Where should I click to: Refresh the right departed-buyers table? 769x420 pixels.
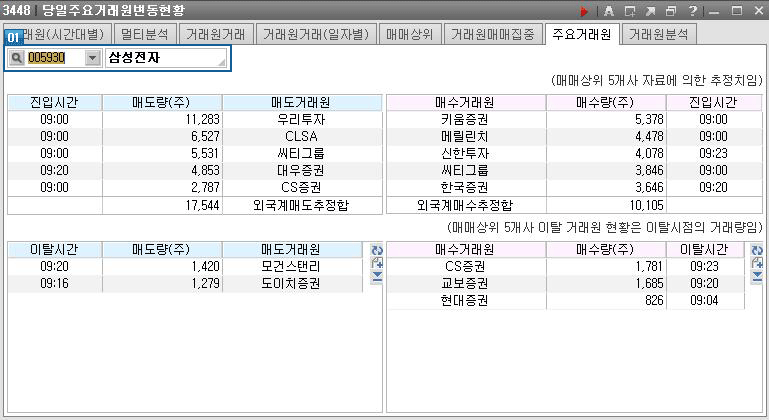[x=757, y=250]
